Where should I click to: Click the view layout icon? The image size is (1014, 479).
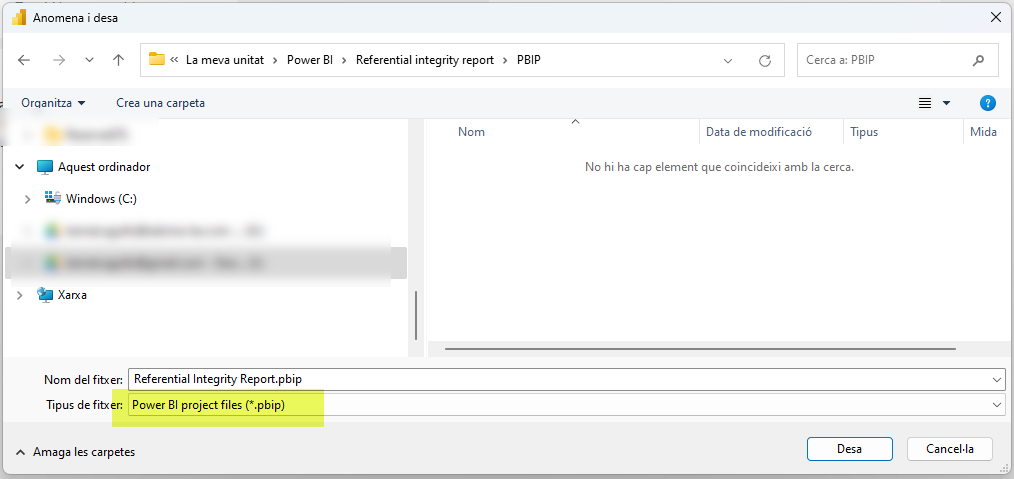[925, 103]
